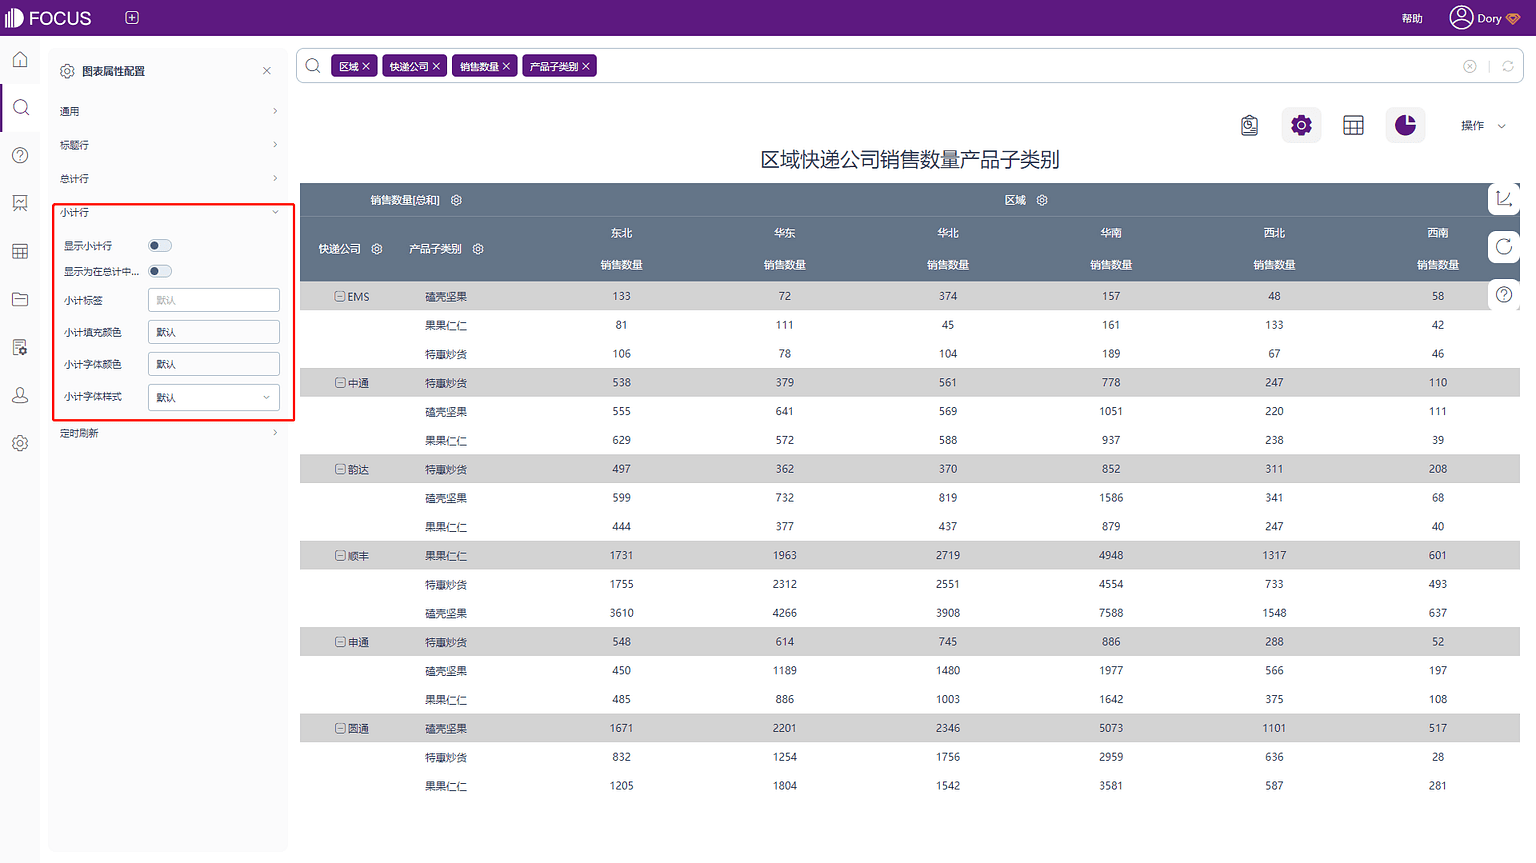Expand the 定时刷新 section
This screenshot has width=1536, height=863.
click(x=168, y=433)
